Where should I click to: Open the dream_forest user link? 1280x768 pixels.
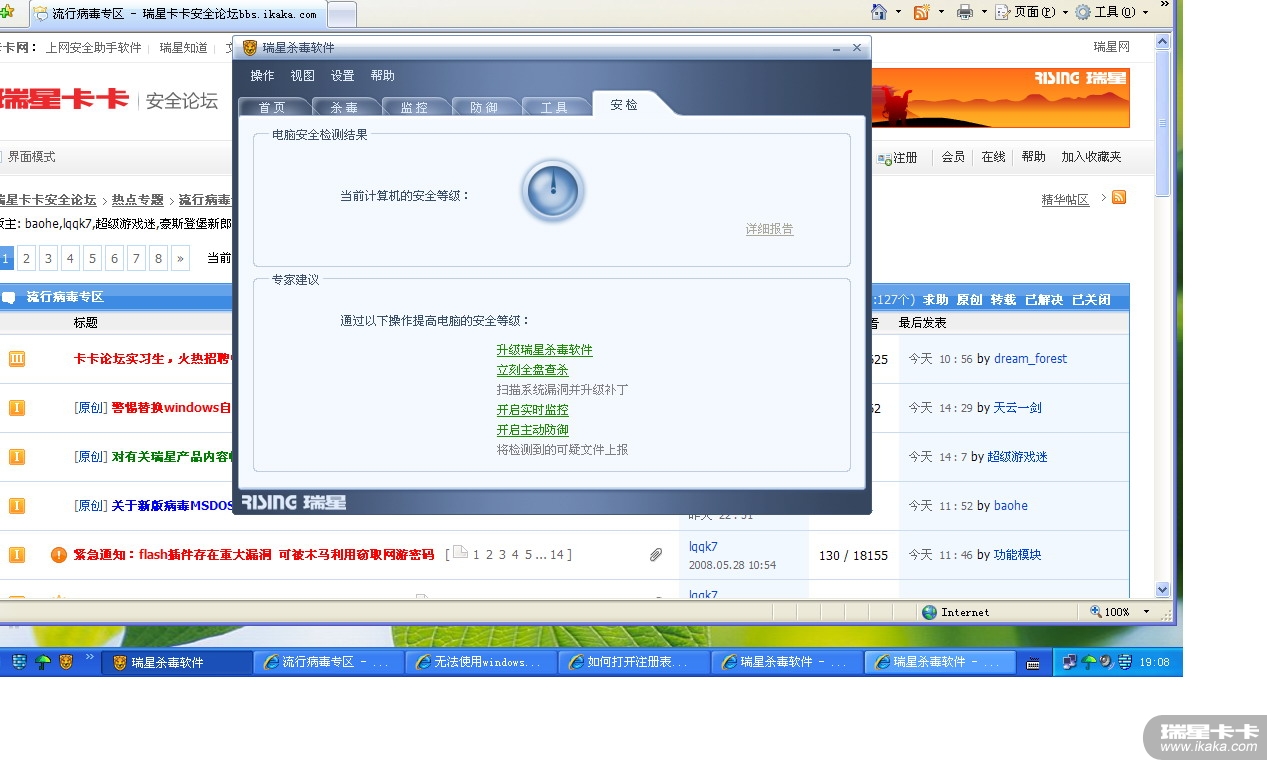point(1030,358)
